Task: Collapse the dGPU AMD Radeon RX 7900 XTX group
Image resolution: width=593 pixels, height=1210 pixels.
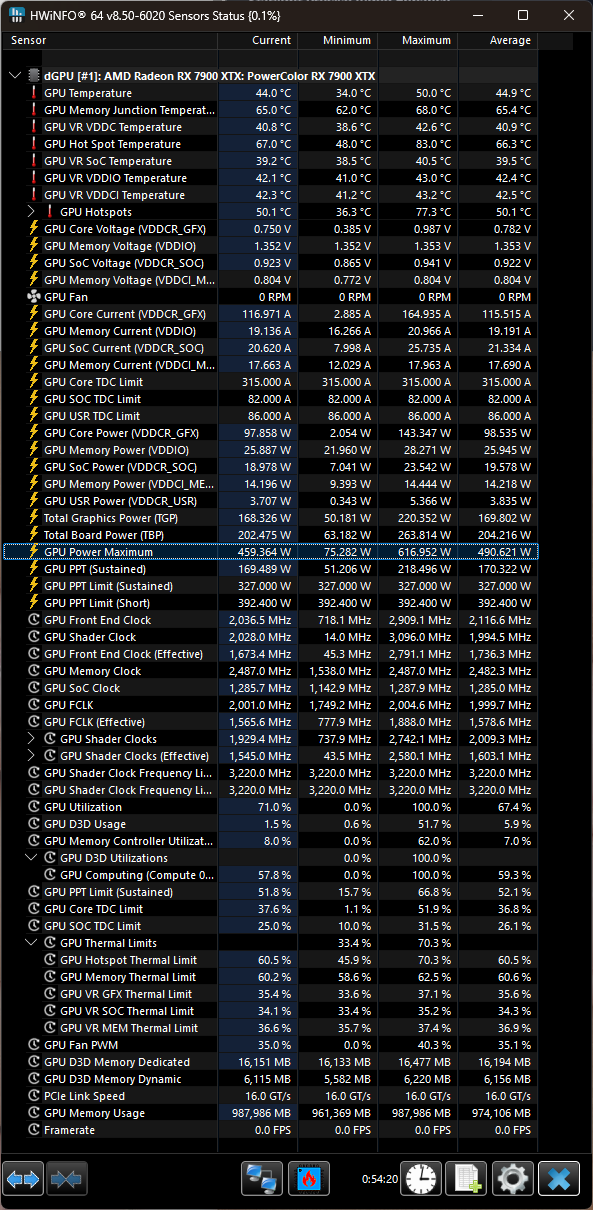Action: tap(14, 76)
